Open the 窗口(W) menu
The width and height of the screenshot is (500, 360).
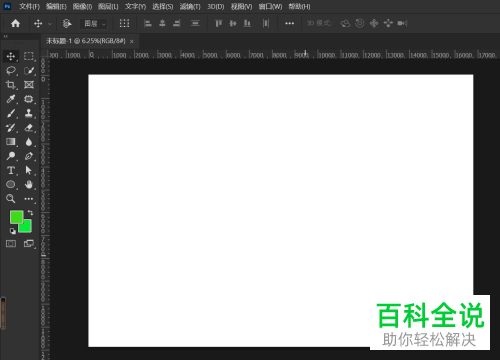[270, 6]
